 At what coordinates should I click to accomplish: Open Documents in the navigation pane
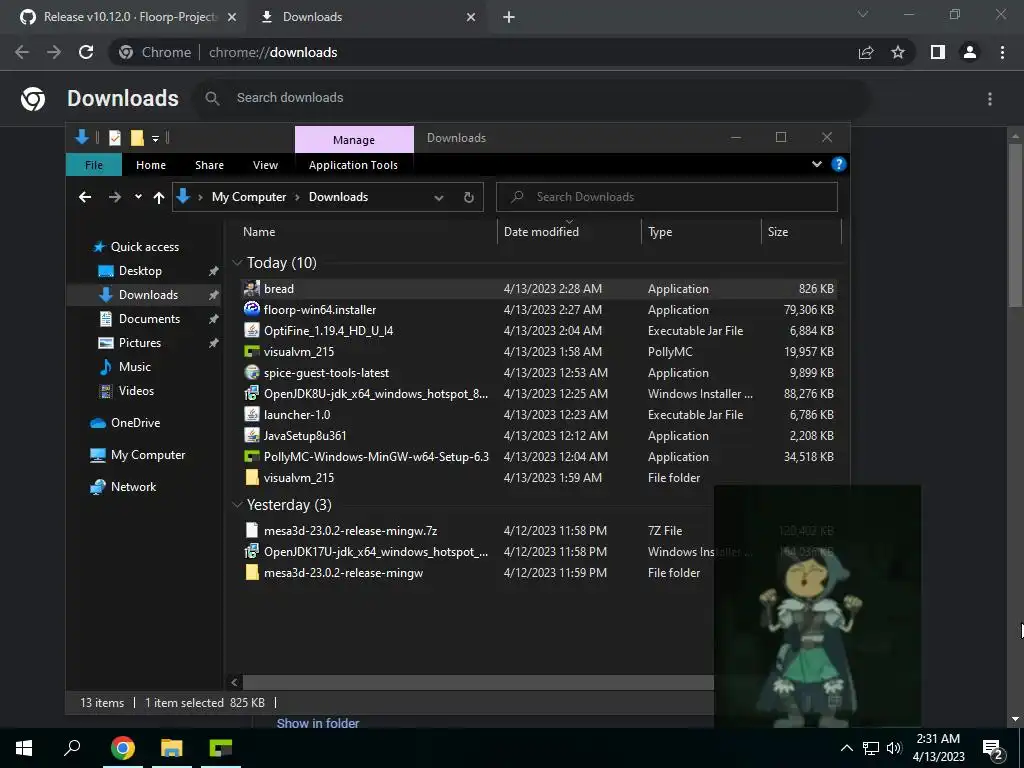(x=149, y=319)
